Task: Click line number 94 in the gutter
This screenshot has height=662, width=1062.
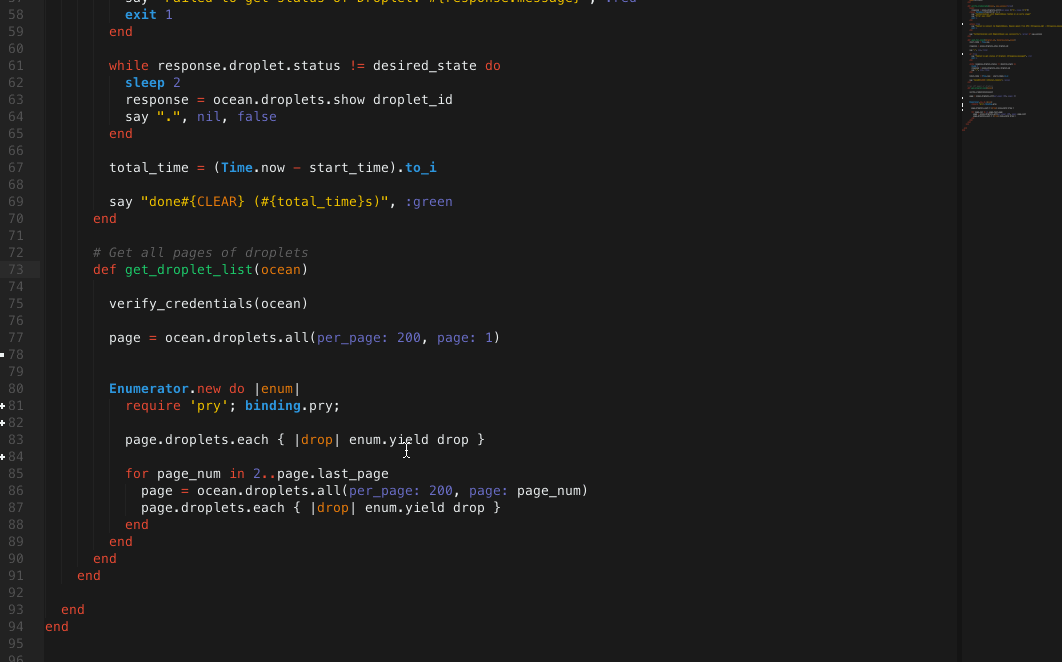Action: tap(15, 627)
